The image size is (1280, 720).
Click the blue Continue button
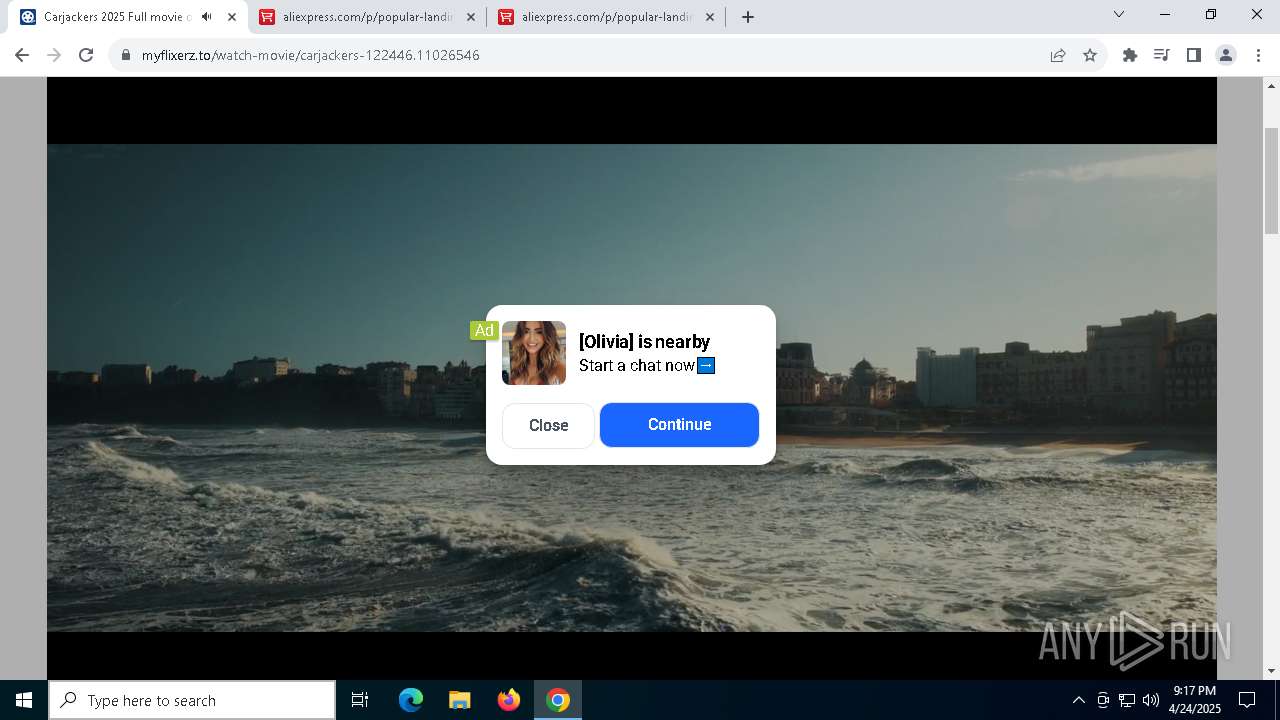click(679, 425)
